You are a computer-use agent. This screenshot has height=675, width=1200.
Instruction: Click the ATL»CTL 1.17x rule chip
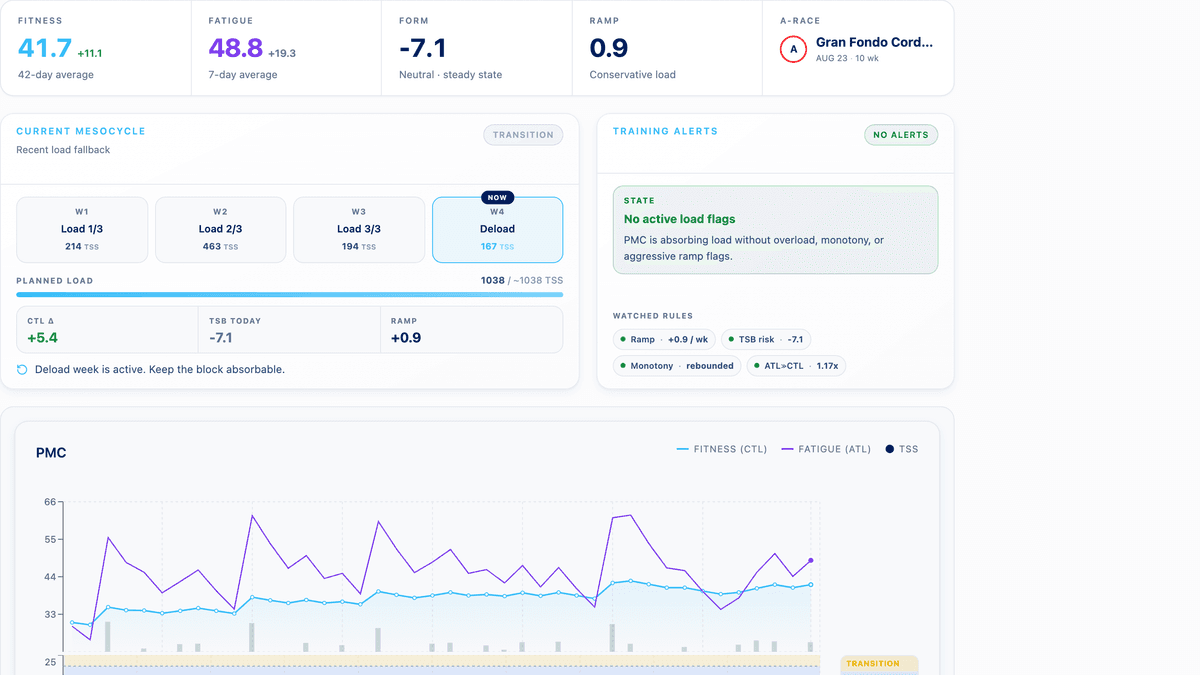point(796,366)
